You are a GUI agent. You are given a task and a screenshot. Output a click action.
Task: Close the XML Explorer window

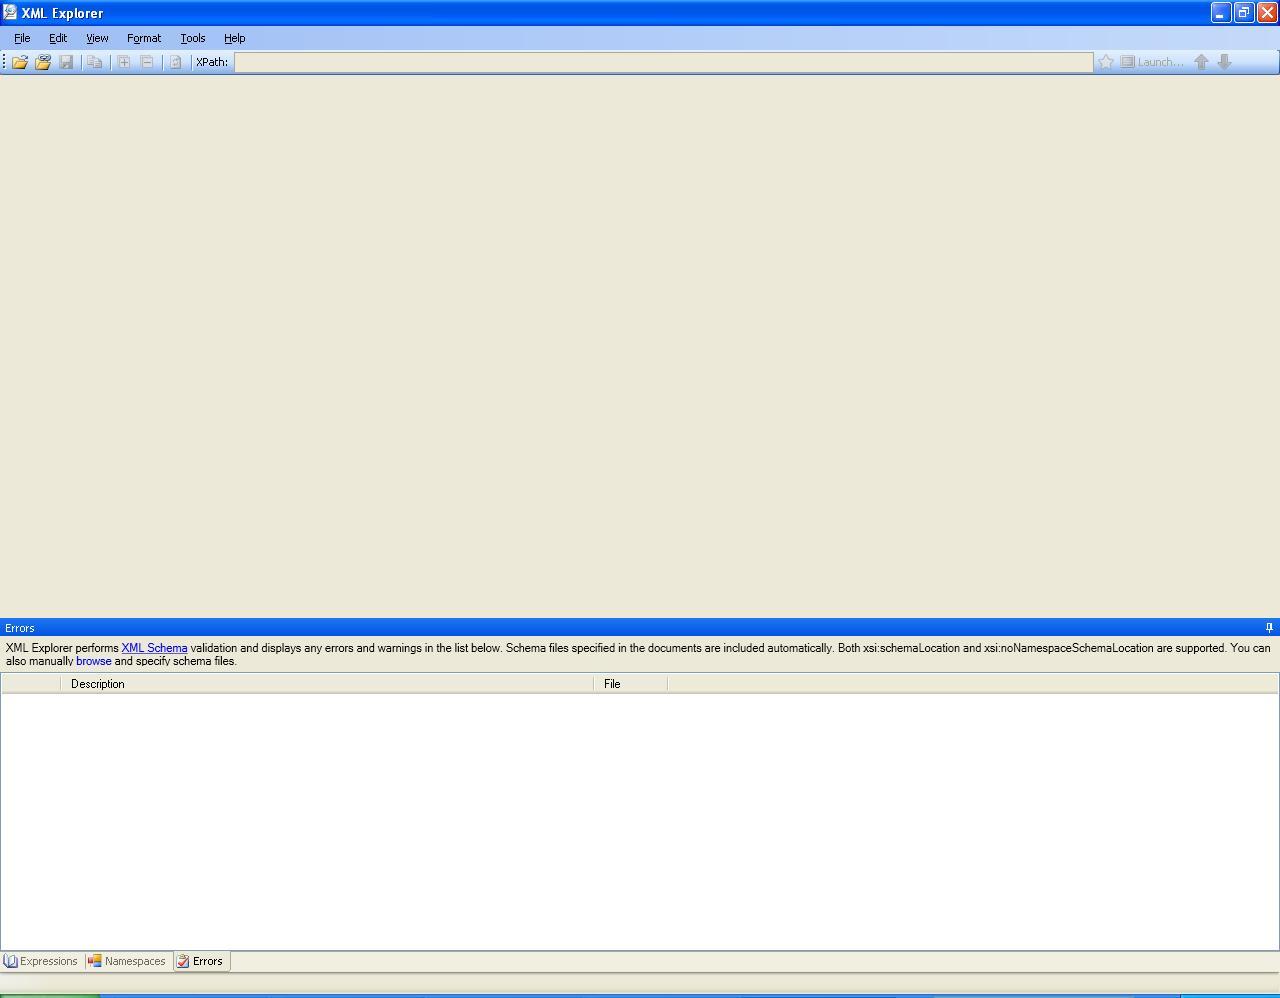click(1267, 13)
